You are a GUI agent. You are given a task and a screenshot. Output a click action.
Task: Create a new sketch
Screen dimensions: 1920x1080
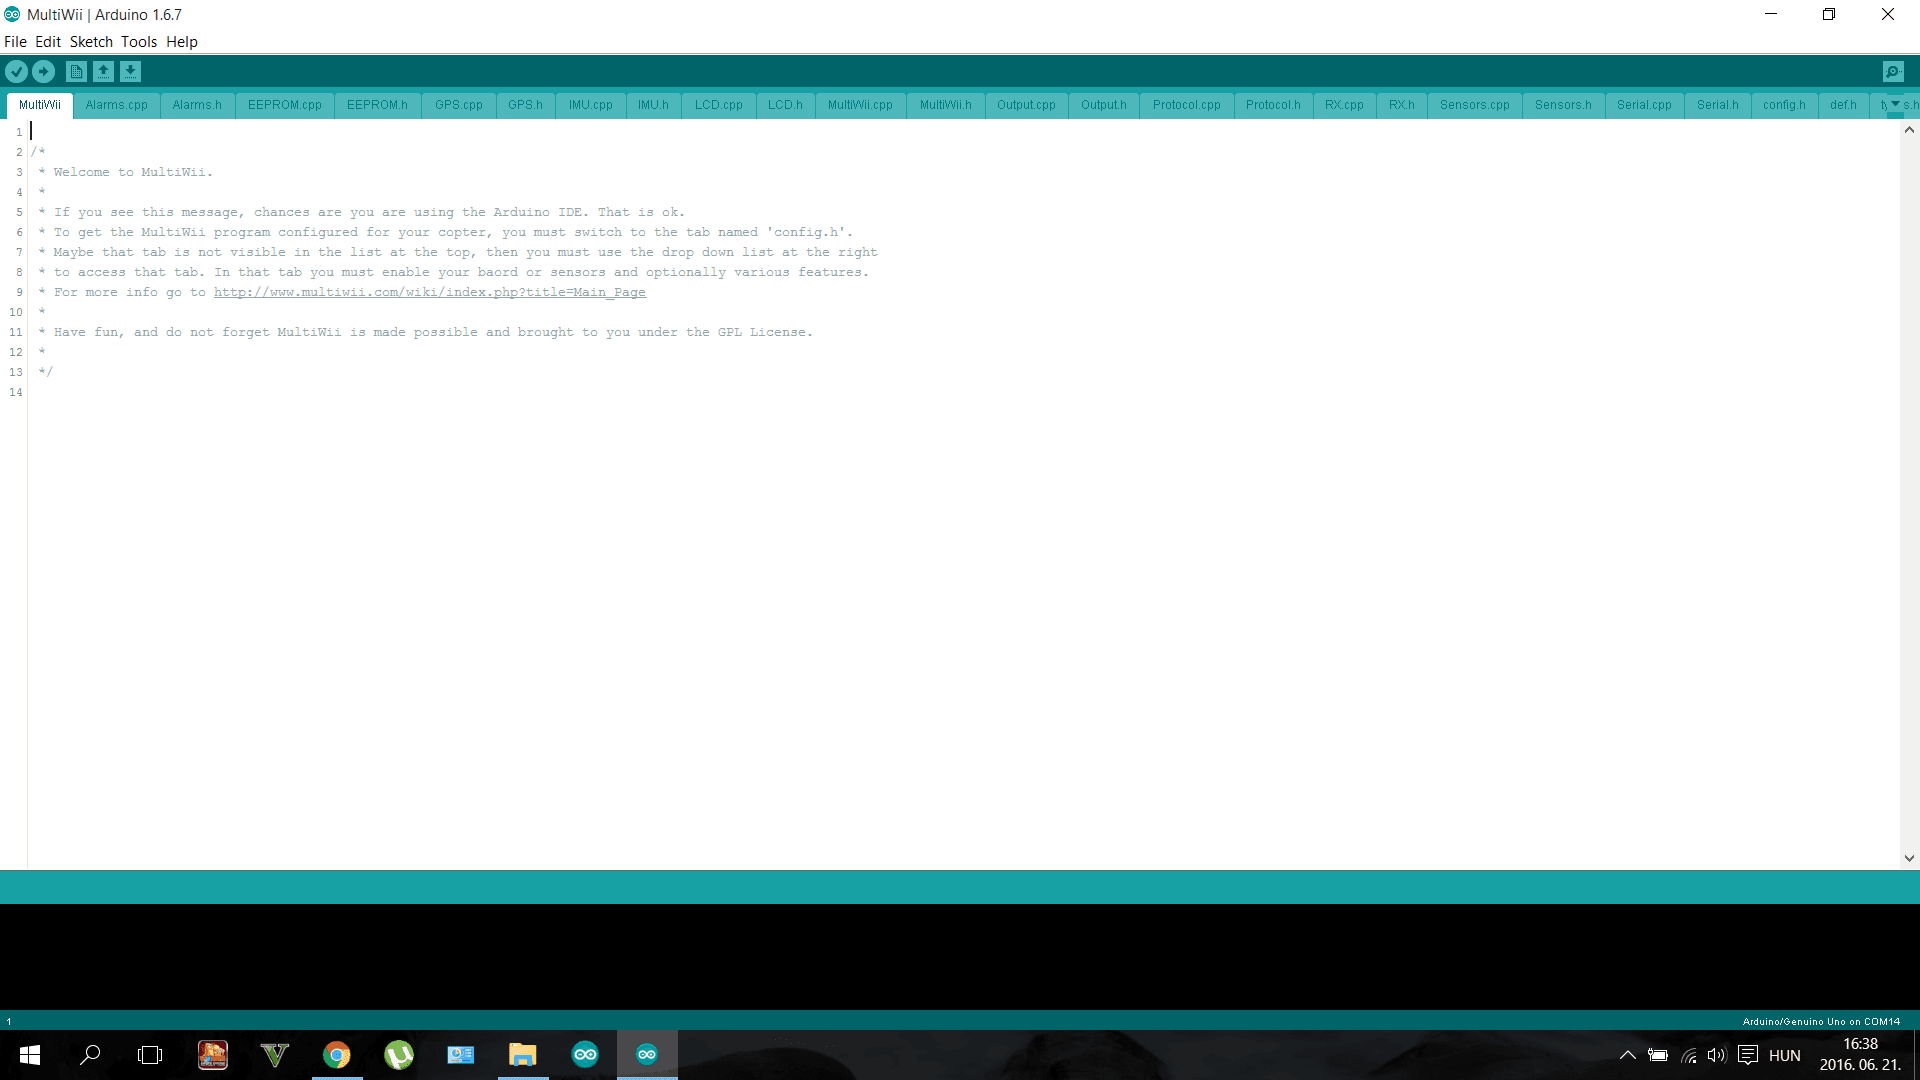point(76,71)
